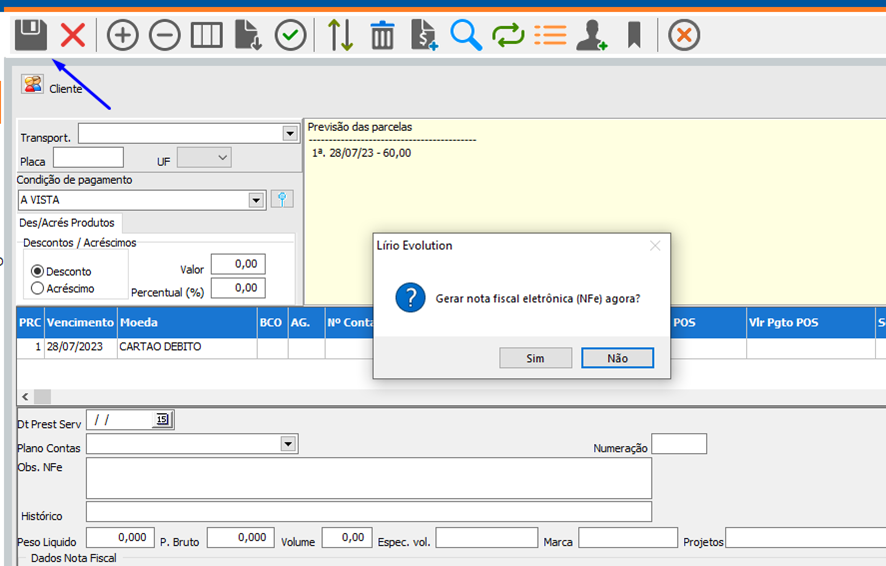Image resolution: width=886 pixels, height=566 pixels.
Task: Click the save floppy disk icon
Action: pos(30,36)
